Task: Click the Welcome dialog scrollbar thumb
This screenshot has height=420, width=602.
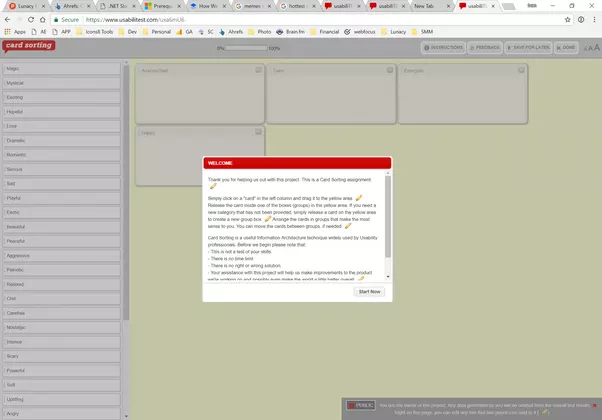Action: tap(388, 217)
